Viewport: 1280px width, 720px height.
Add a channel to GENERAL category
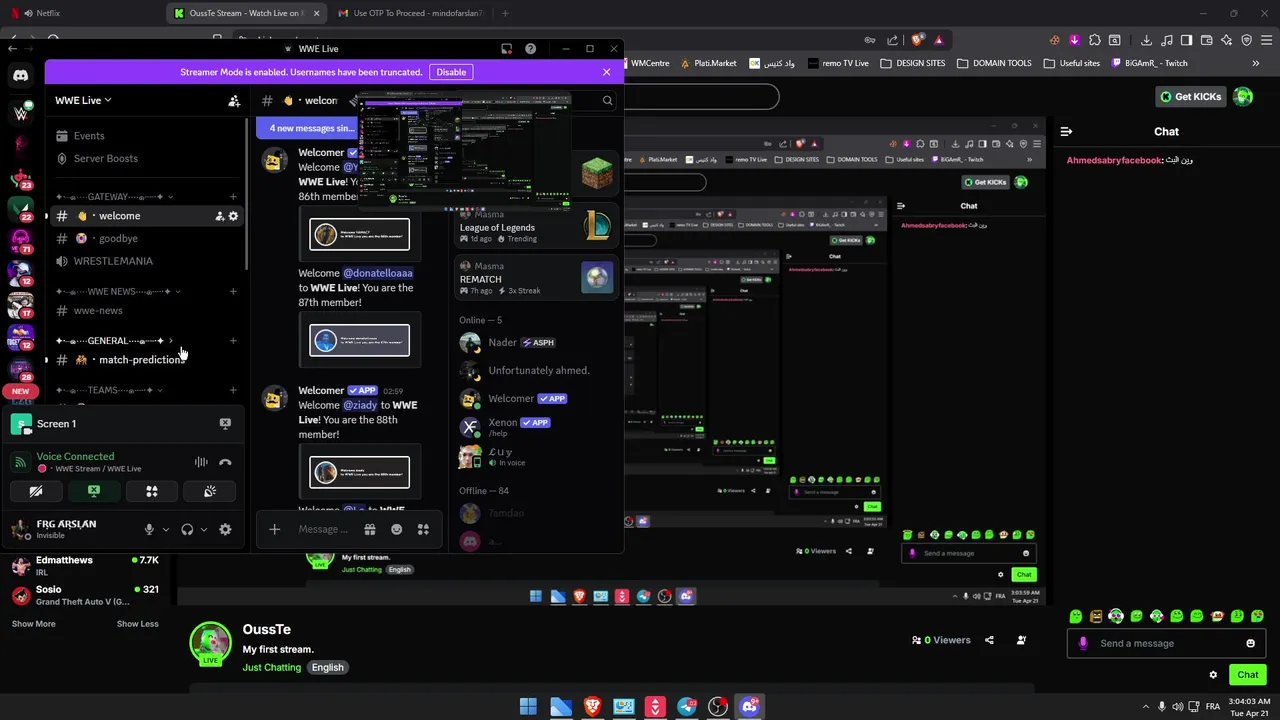[x=233, y=341]
